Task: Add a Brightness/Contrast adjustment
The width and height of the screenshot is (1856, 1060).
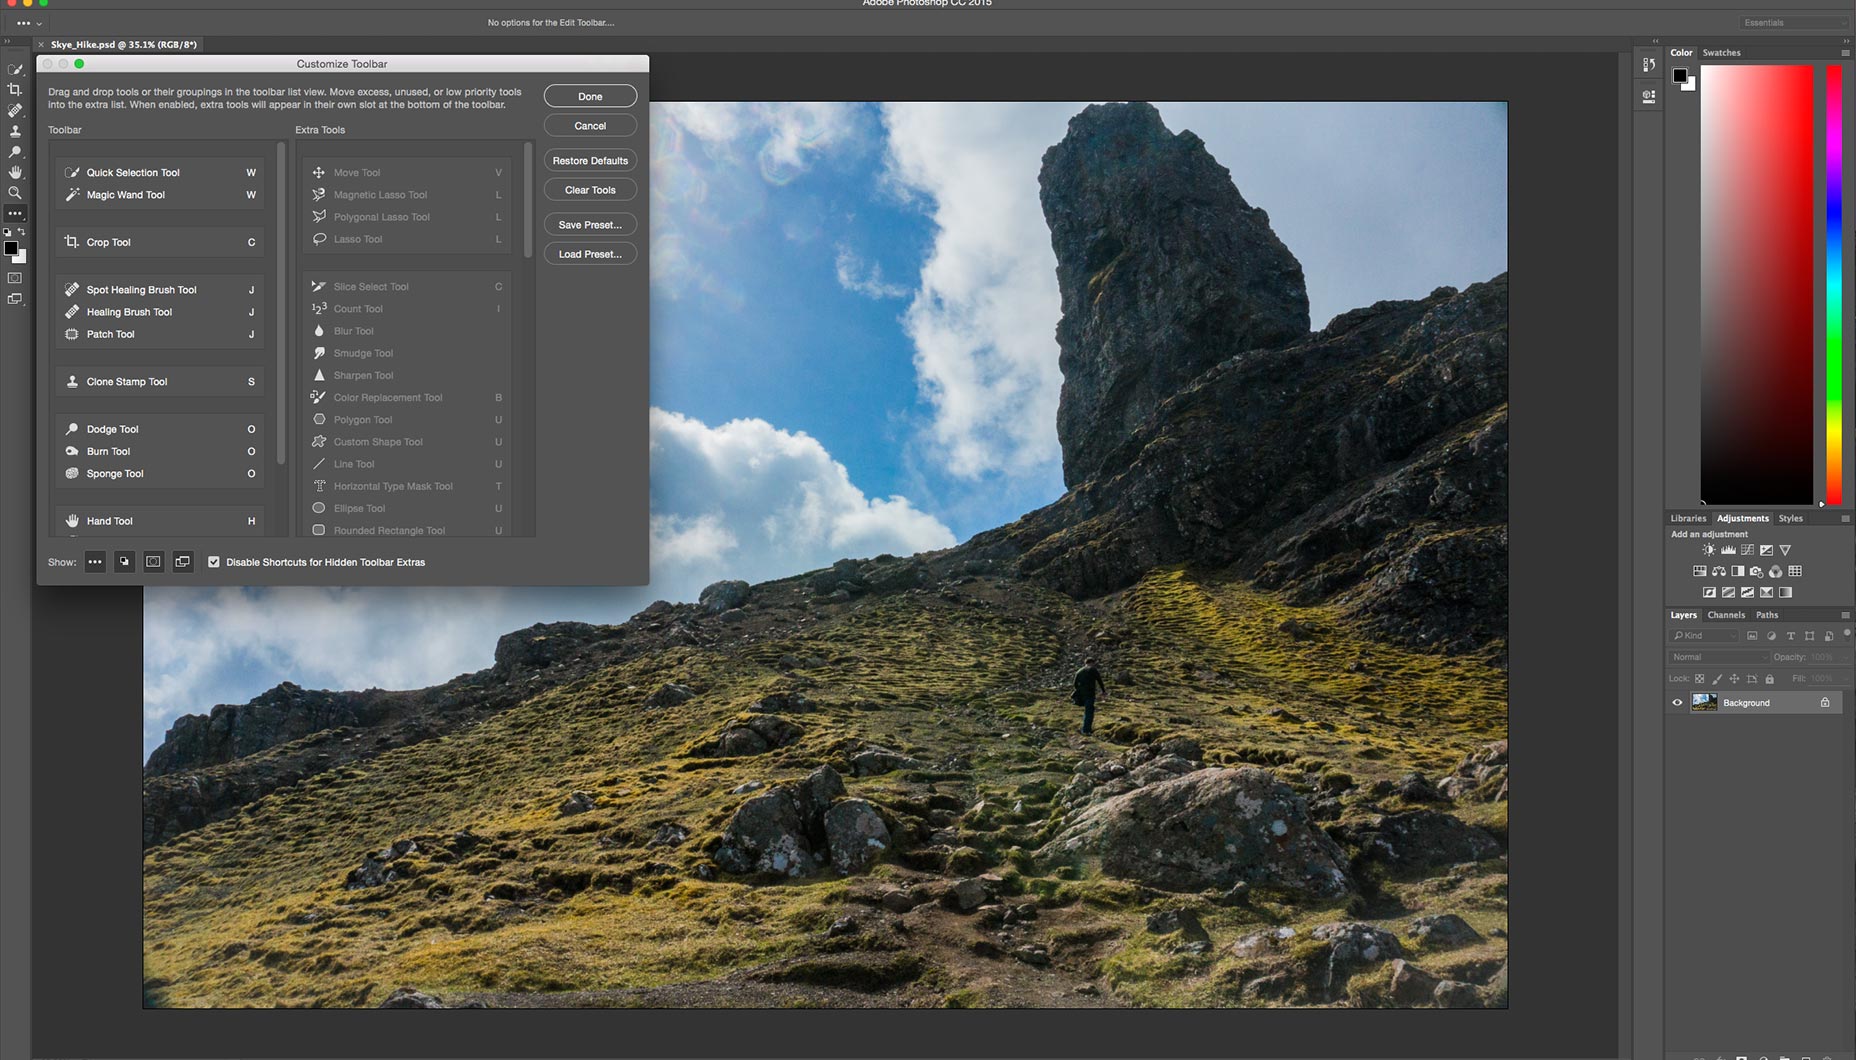Action: [x=1709, y=550]
